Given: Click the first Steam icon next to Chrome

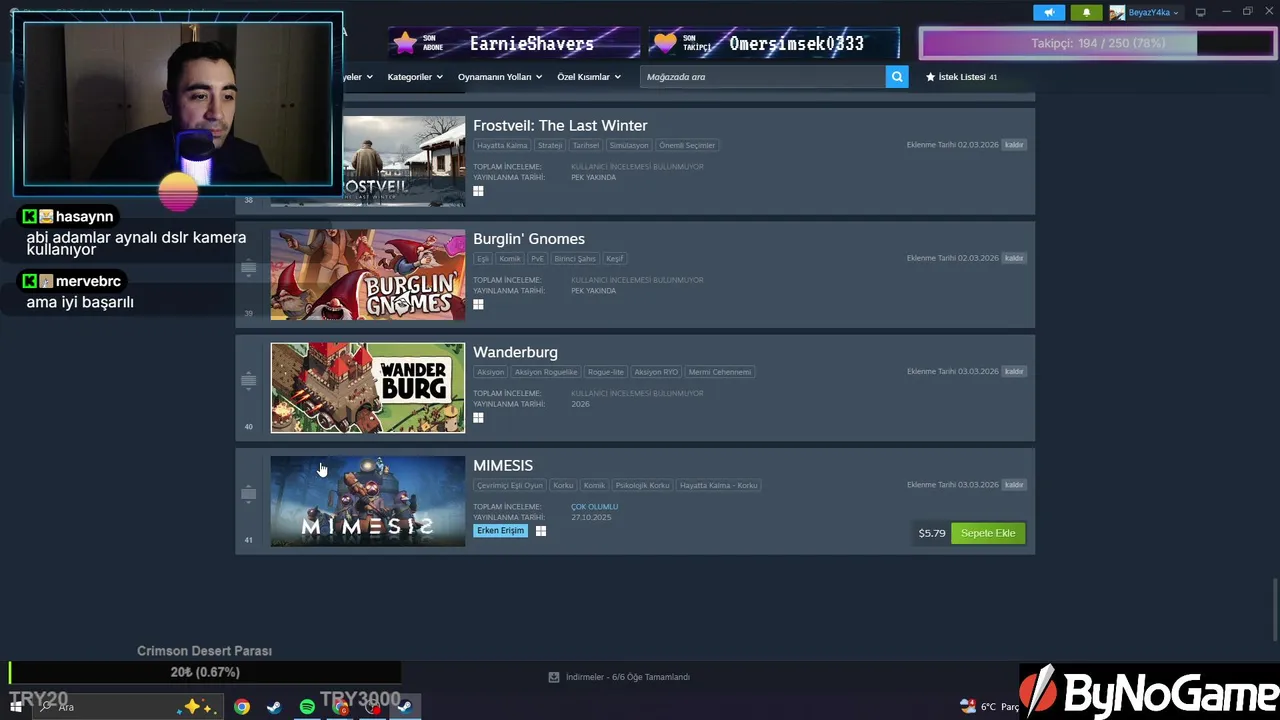Looking at the screenshot, I should click(273, 707).
